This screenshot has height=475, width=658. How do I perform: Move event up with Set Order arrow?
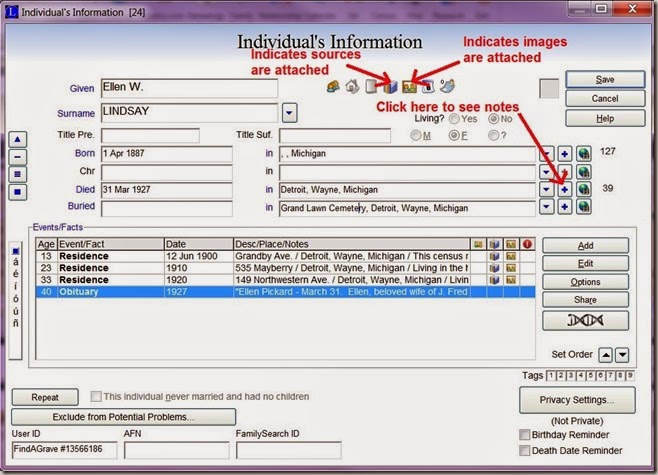(605, 355)
